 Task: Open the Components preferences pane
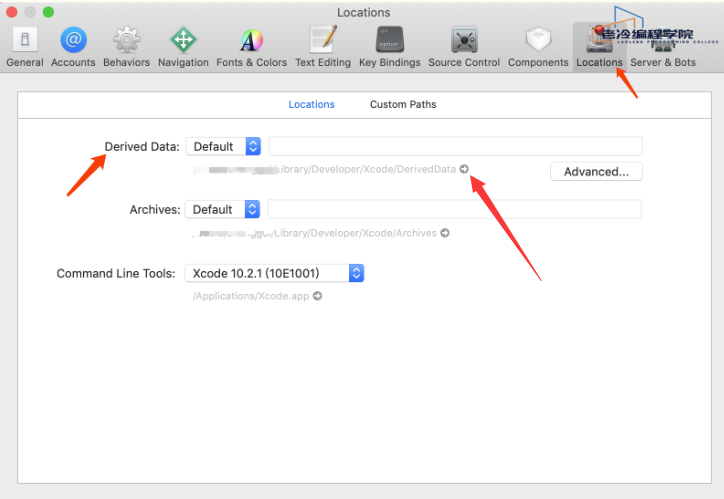(538, 47)
